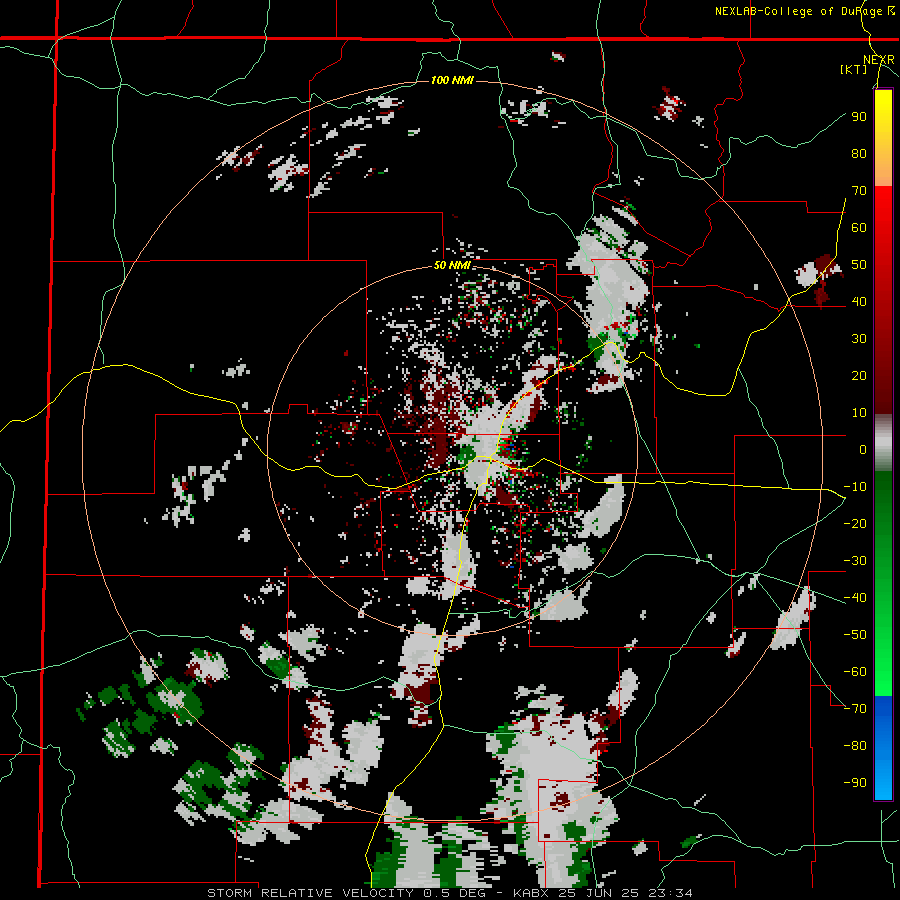
Task: Click the -20 value on the velocity scale
Action: (855, 523)
